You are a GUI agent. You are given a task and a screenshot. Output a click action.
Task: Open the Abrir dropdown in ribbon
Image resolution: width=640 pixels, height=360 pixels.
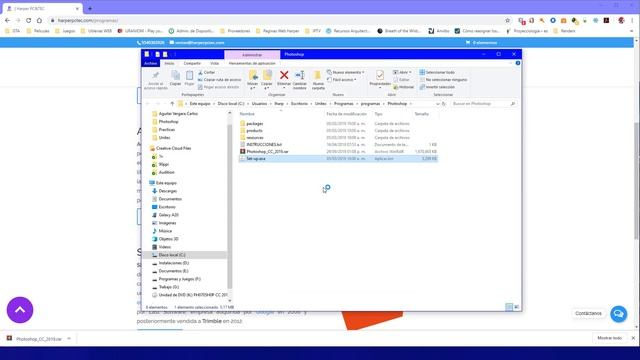(x=402, y=72)
